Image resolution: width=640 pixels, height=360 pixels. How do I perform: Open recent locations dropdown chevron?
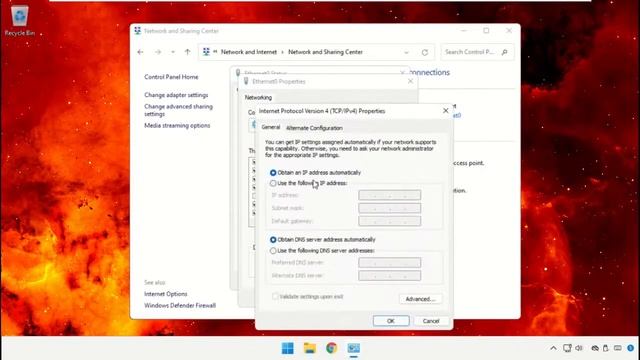173,52
